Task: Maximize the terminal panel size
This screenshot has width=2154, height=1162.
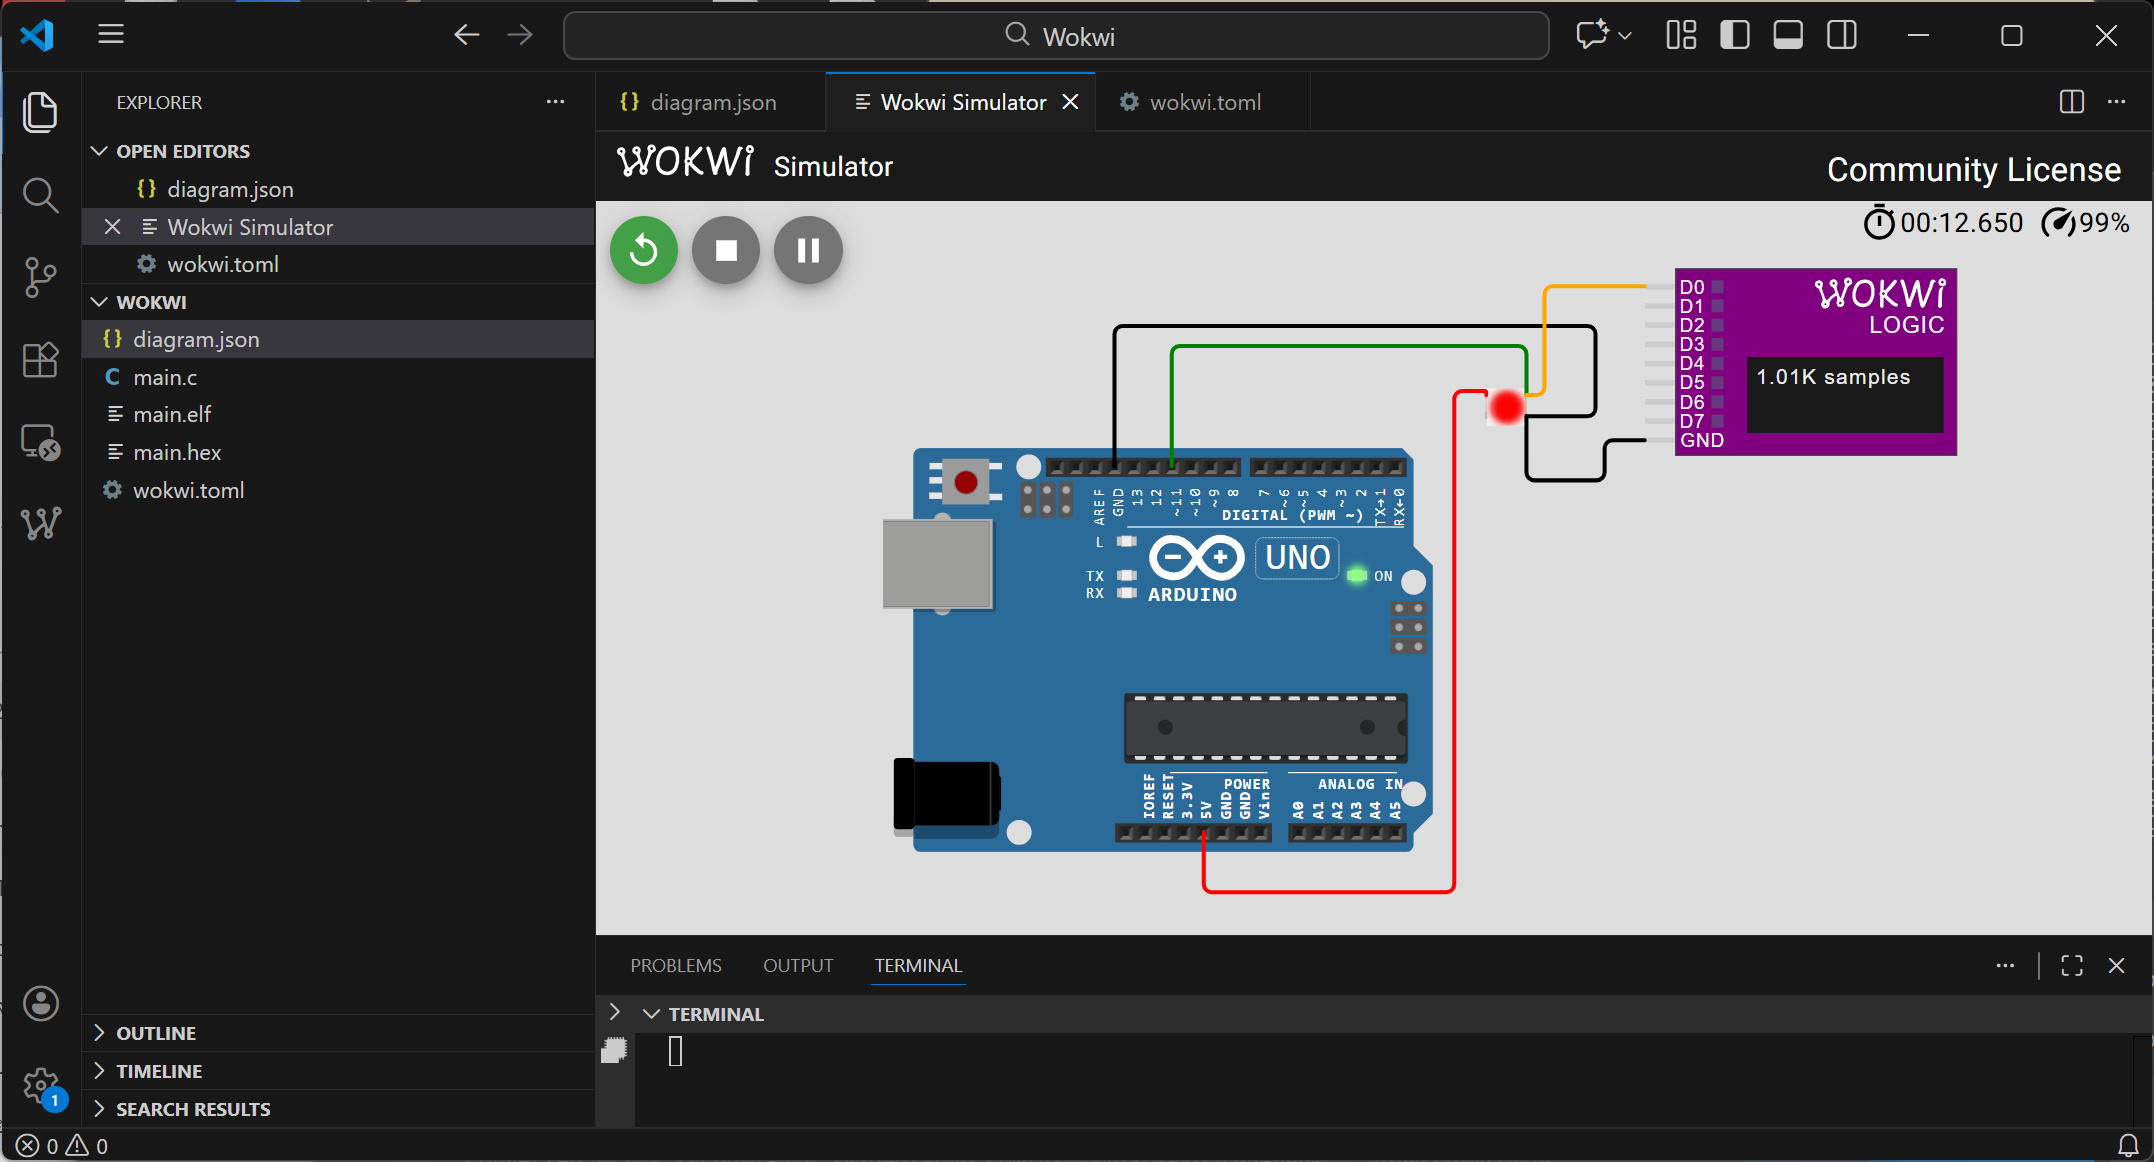Action: (x=2071, y=965)
